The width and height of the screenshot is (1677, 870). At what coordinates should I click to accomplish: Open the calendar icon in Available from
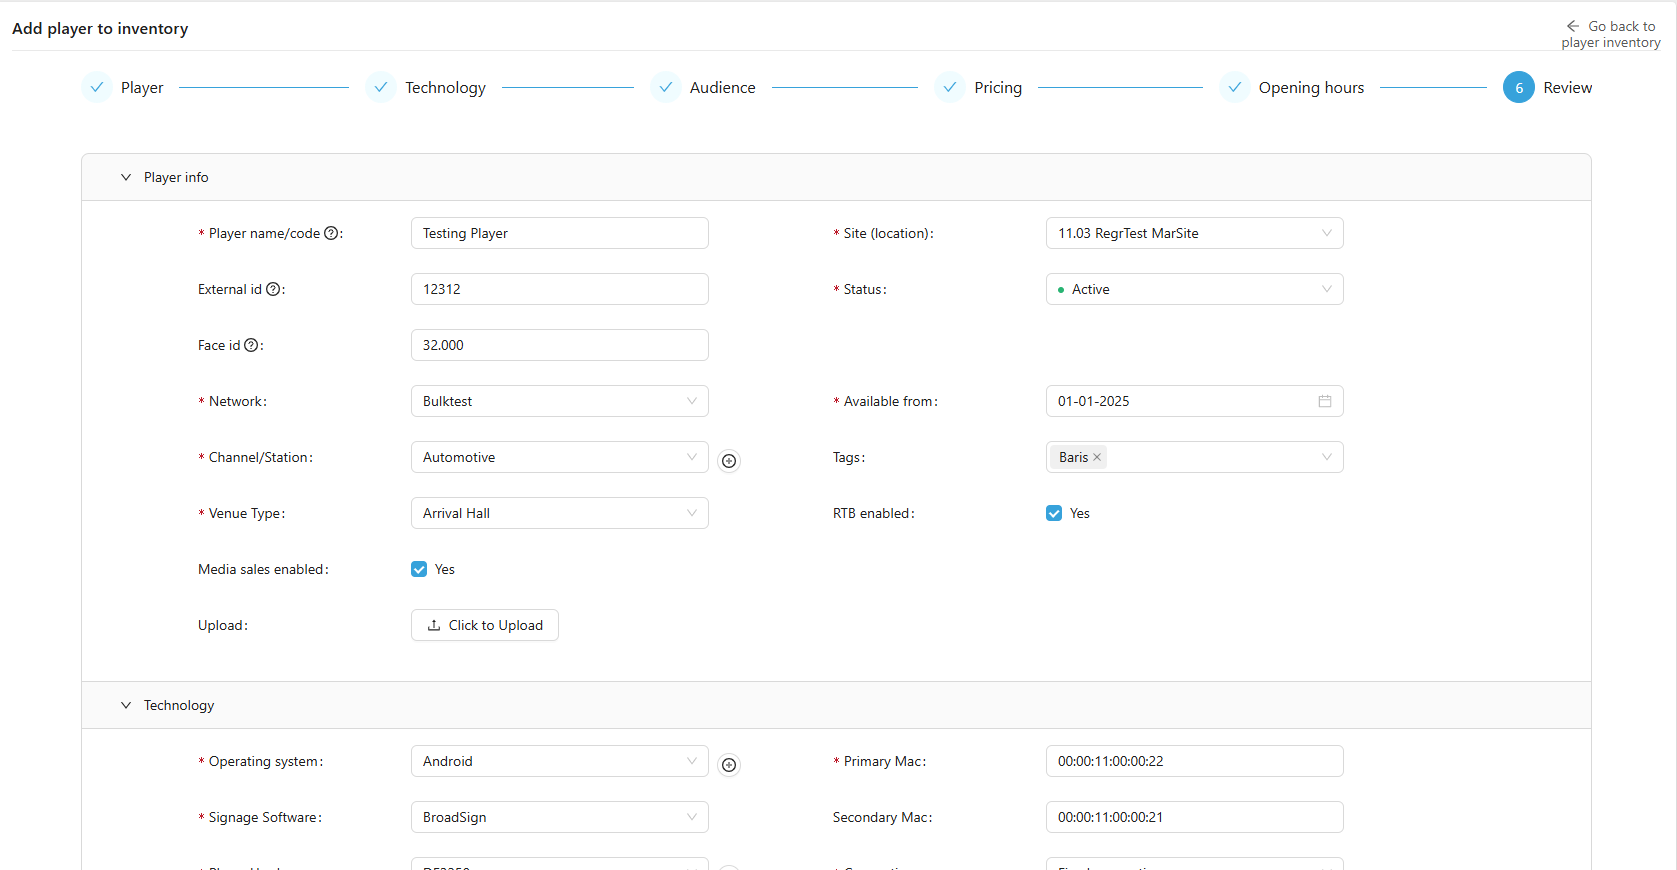pyautogui.click(x=1324, y=401)
